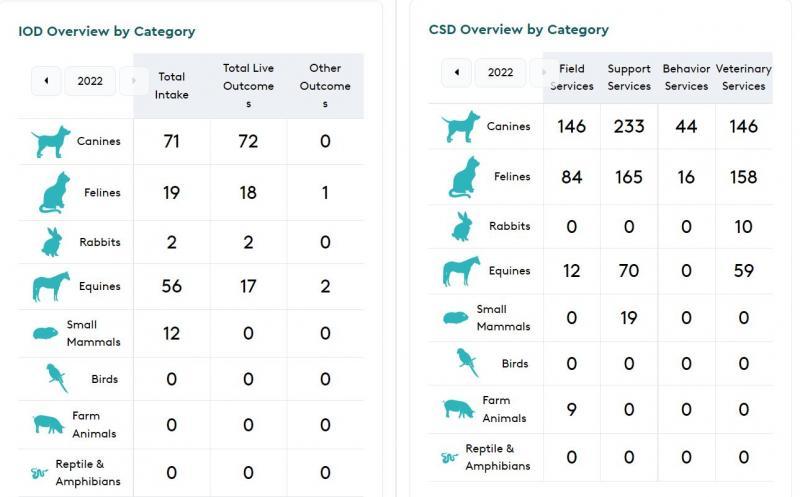Go to previous year in CSD overview
Image resolution: width=800 pixels, height=497 pixels.
coord(457,72)
